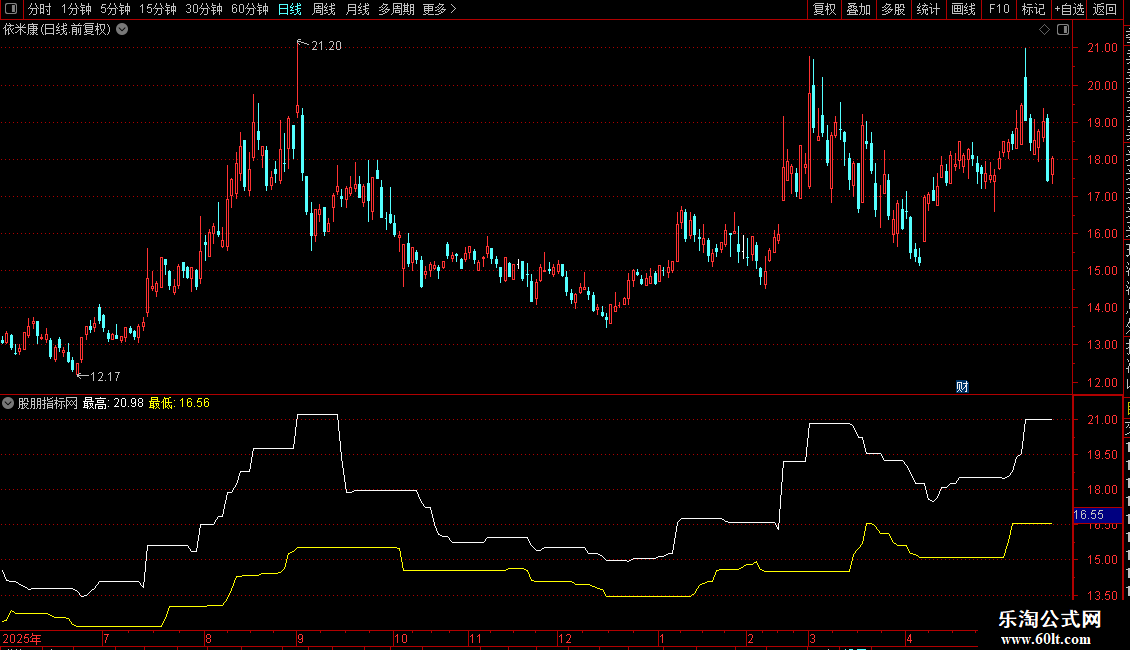Viewport: 1130px width, 650px height.
Task: Activate the 画线 drawing tool
Action: coord(964,9)
